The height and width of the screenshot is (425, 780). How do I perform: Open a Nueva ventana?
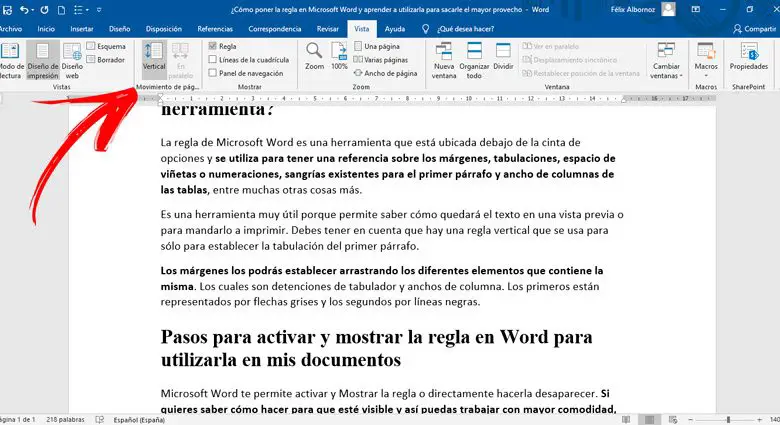pyautogui.click(x=444, y=62)
